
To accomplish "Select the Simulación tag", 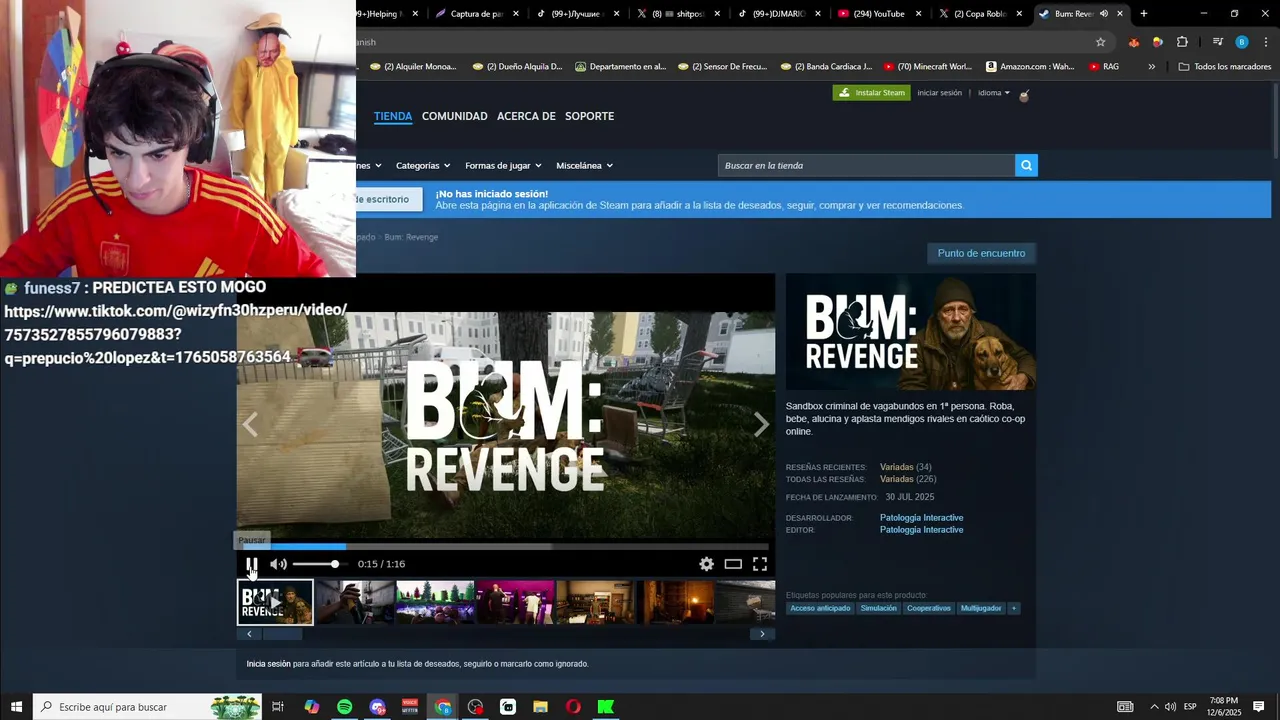I will click(878, 608).
